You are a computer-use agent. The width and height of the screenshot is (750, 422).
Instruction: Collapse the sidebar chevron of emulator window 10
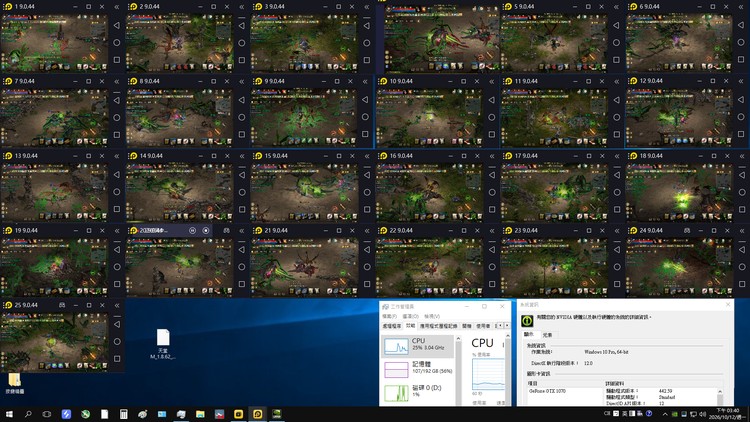click(491, 81)
